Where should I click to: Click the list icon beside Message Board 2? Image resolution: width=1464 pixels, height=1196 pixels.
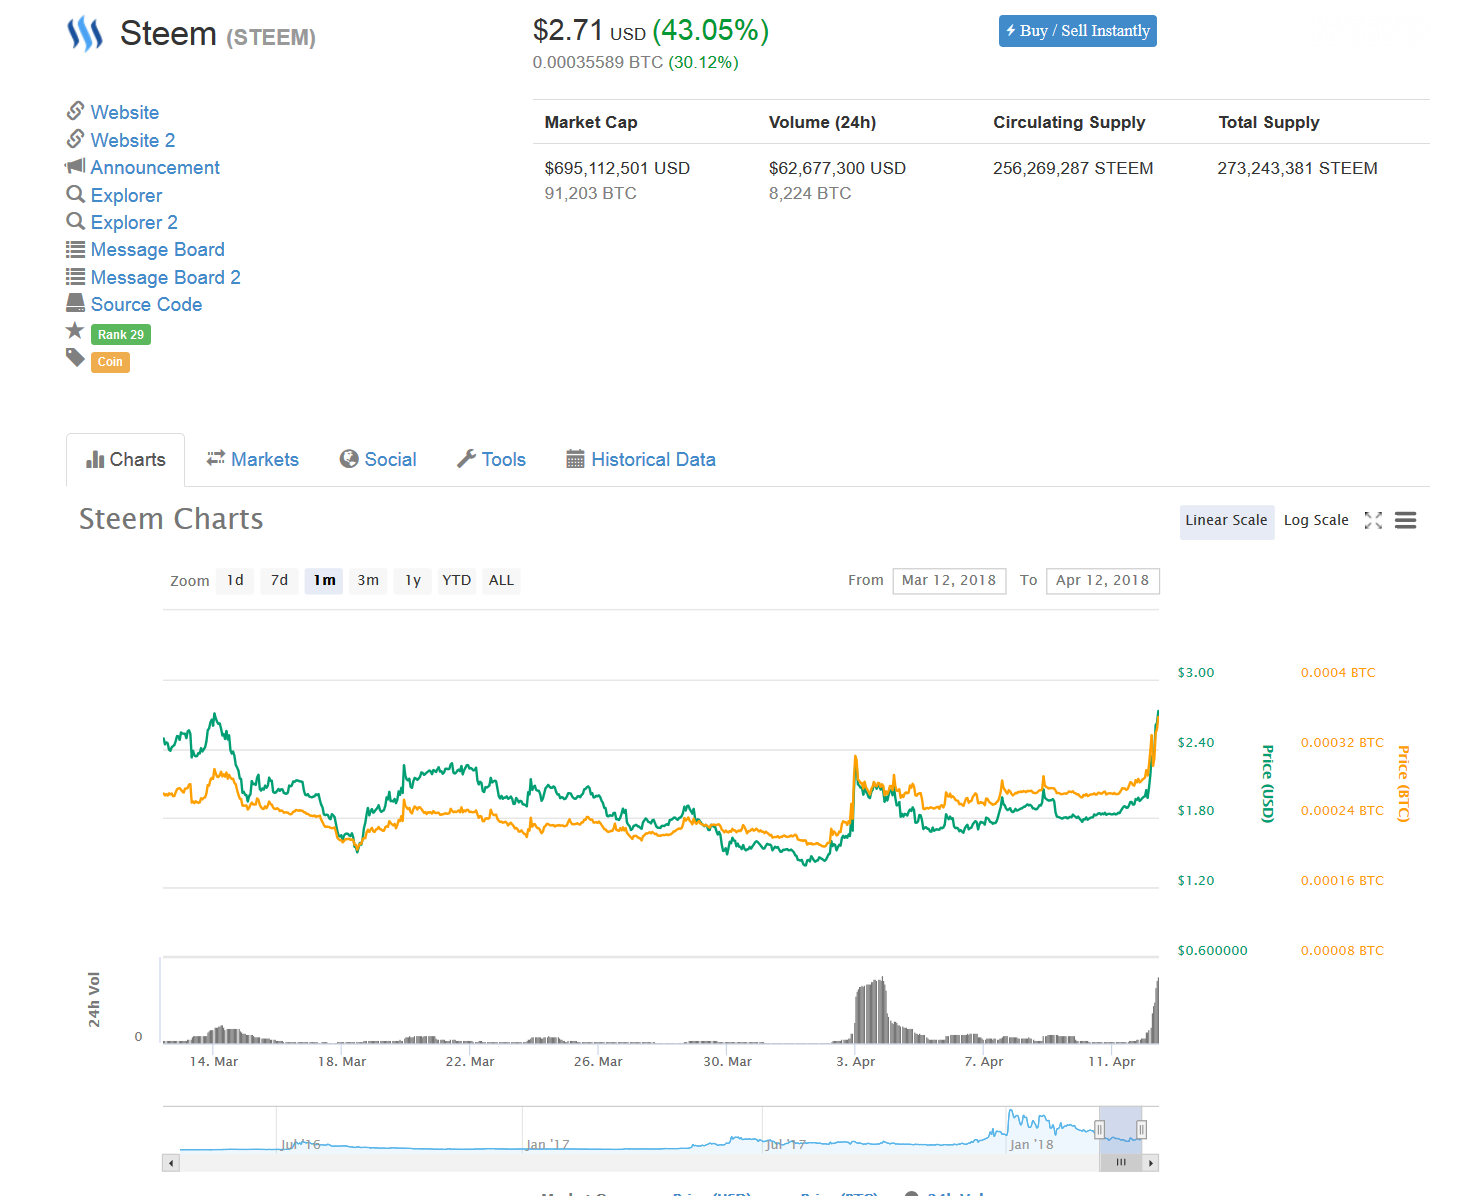pos(75,276)
